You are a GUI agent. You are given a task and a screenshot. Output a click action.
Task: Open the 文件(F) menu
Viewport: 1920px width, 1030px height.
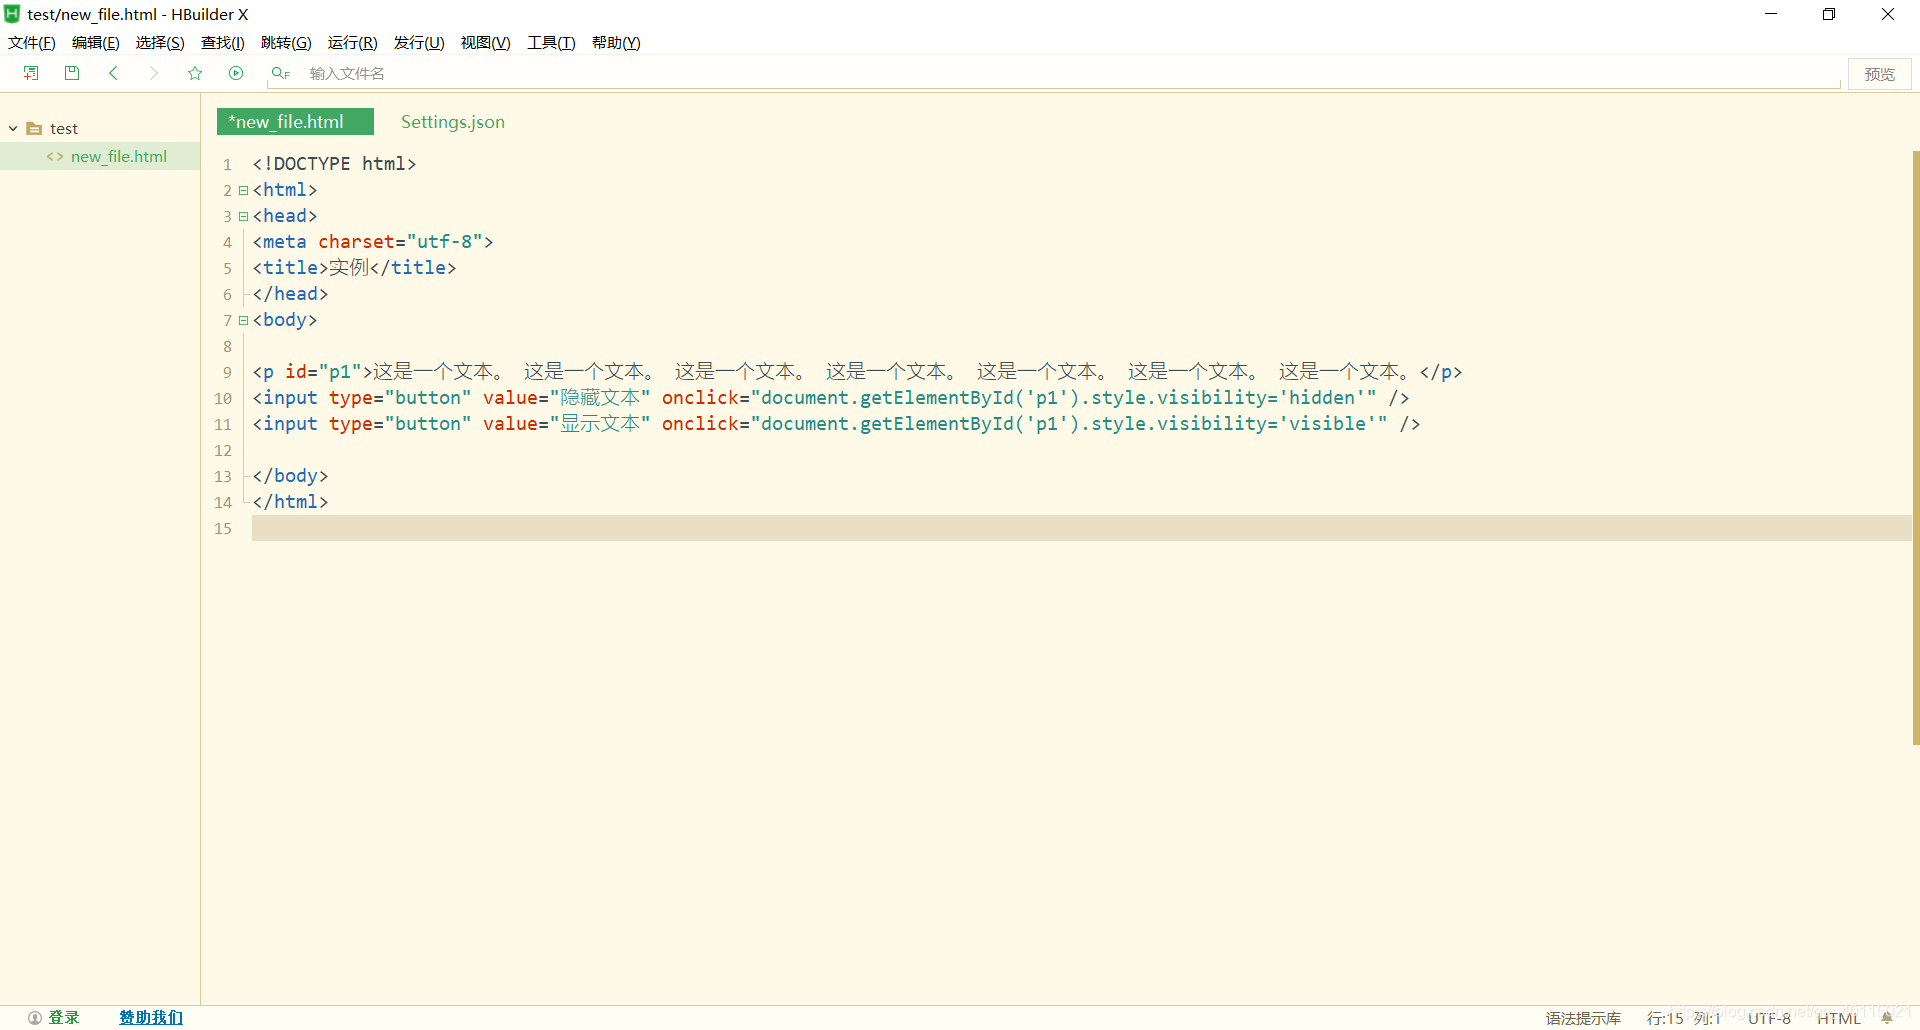31,42
